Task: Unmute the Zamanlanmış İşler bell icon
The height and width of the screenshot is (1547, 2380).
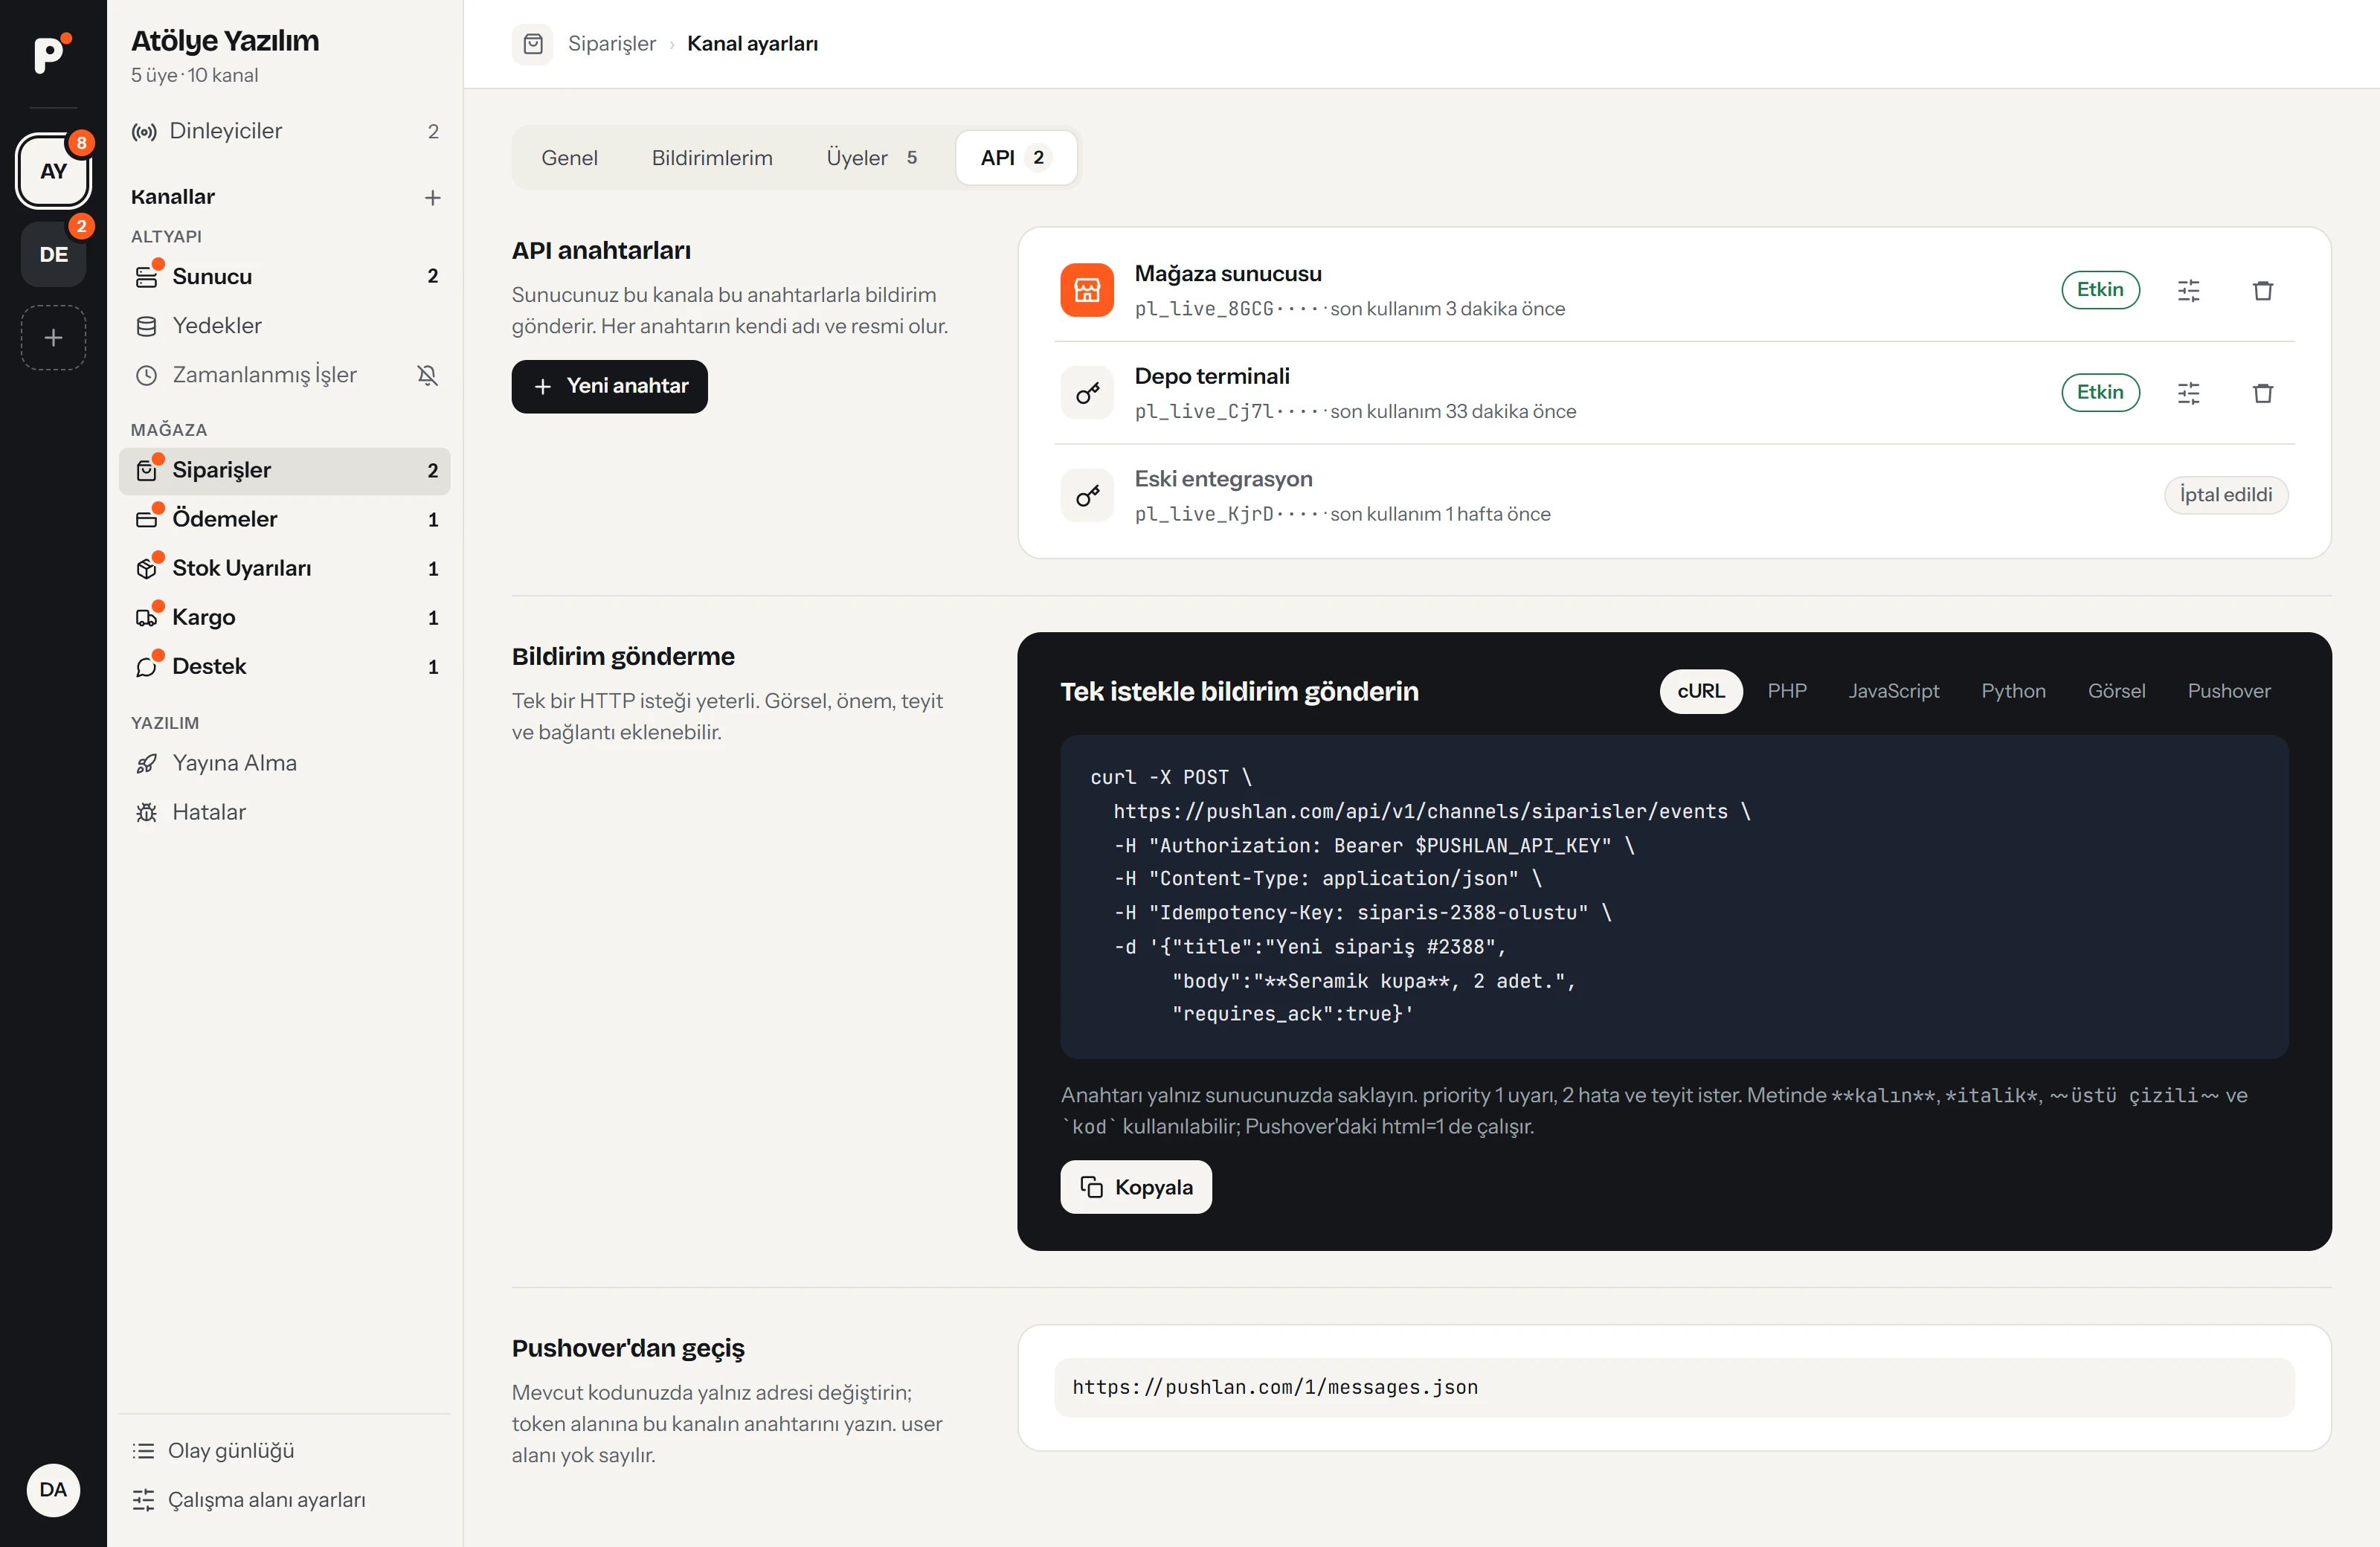Action: [x=427, y=375]
